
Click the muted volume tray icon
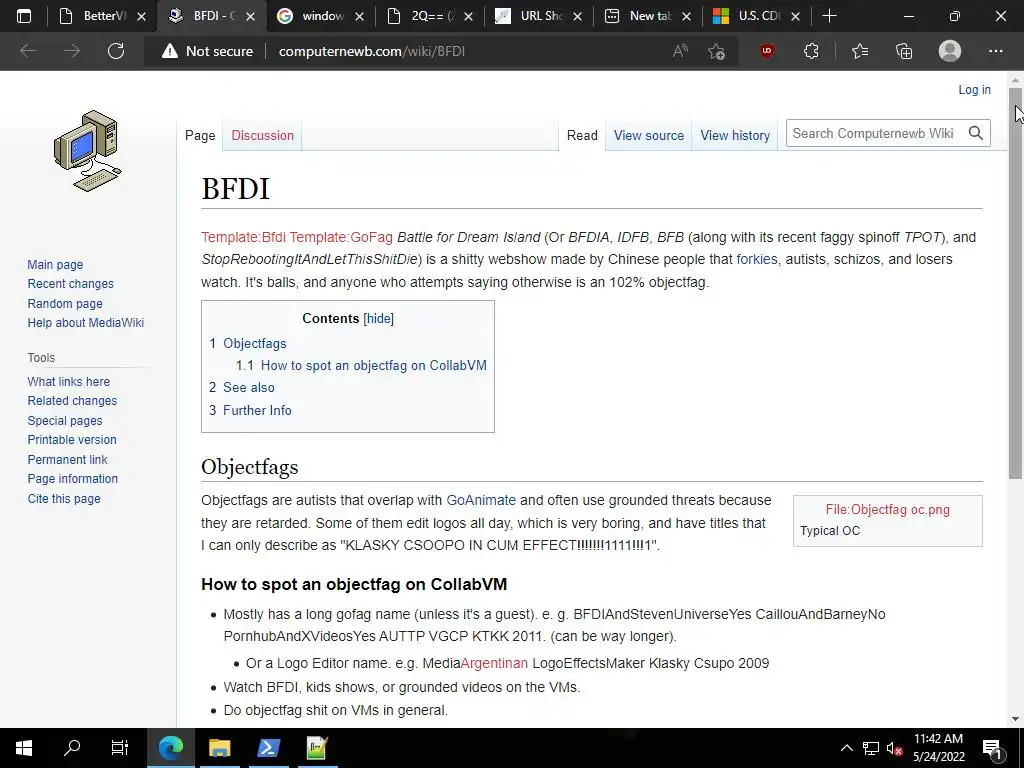click(895, 748)
